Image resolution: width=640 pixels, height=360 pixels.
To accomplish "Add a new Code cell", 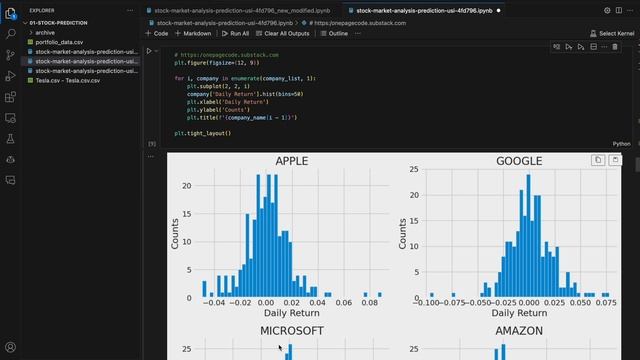I will [157, 33].
